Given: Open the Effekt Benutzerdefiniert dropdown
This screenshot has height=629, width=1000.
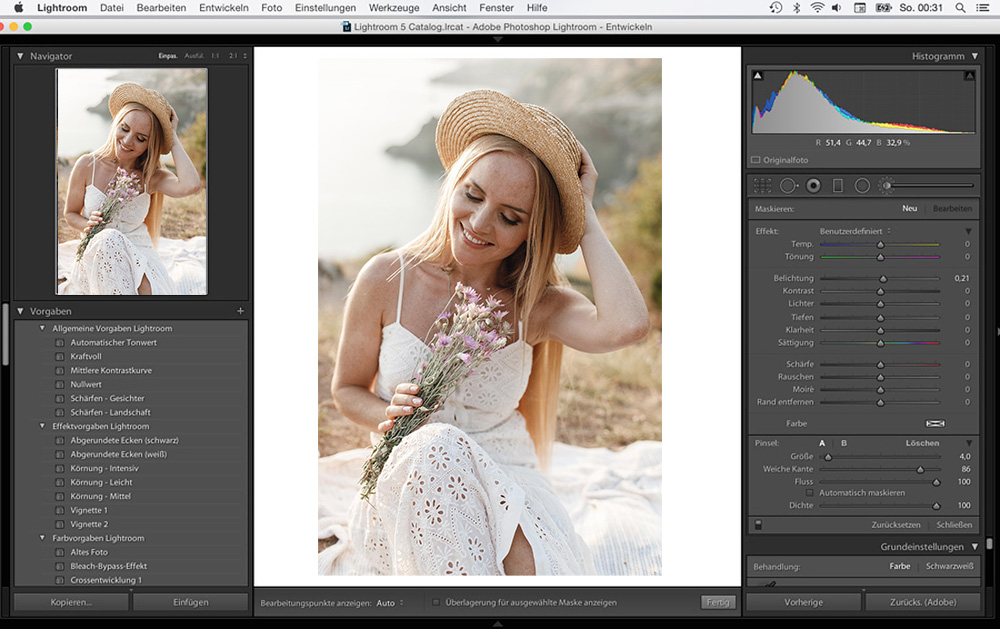Looking at the screenshot, I should 855,231.
